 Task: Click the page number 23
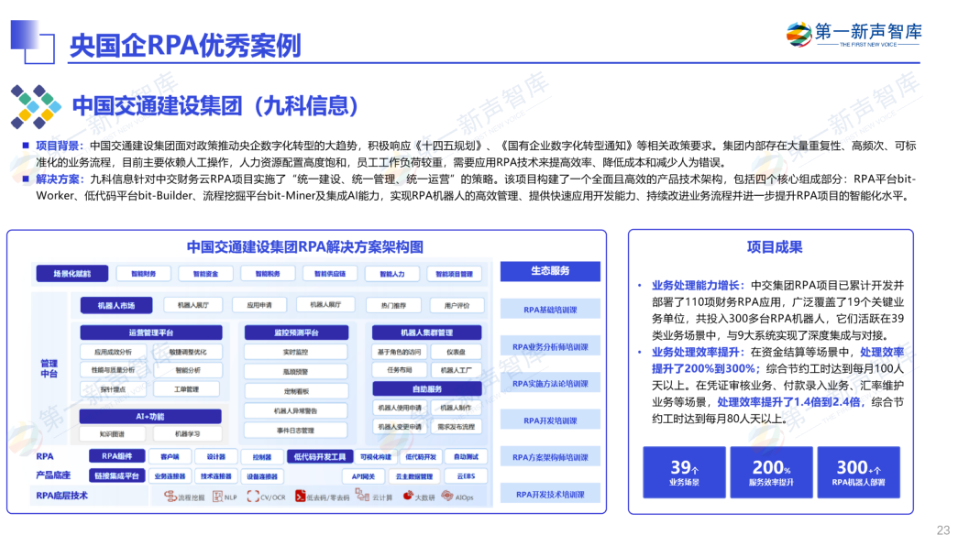click(x=943, y=530)
